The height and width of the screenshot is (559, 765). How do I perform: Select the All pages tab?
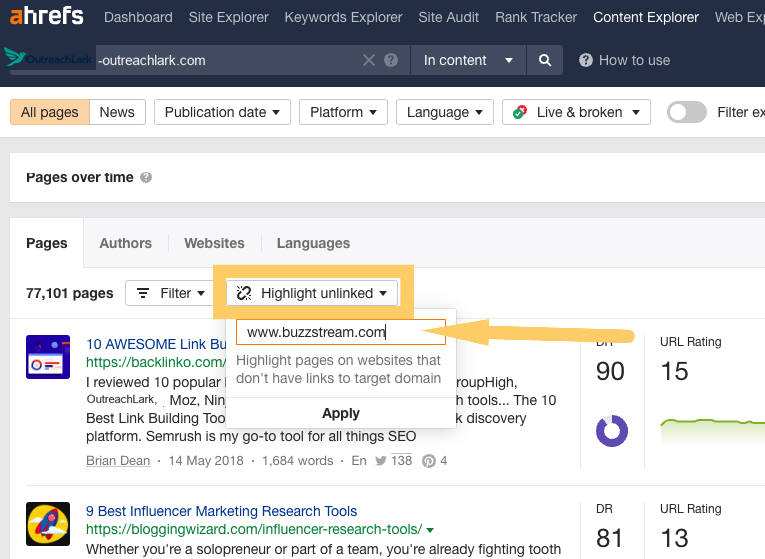(50, 112)
